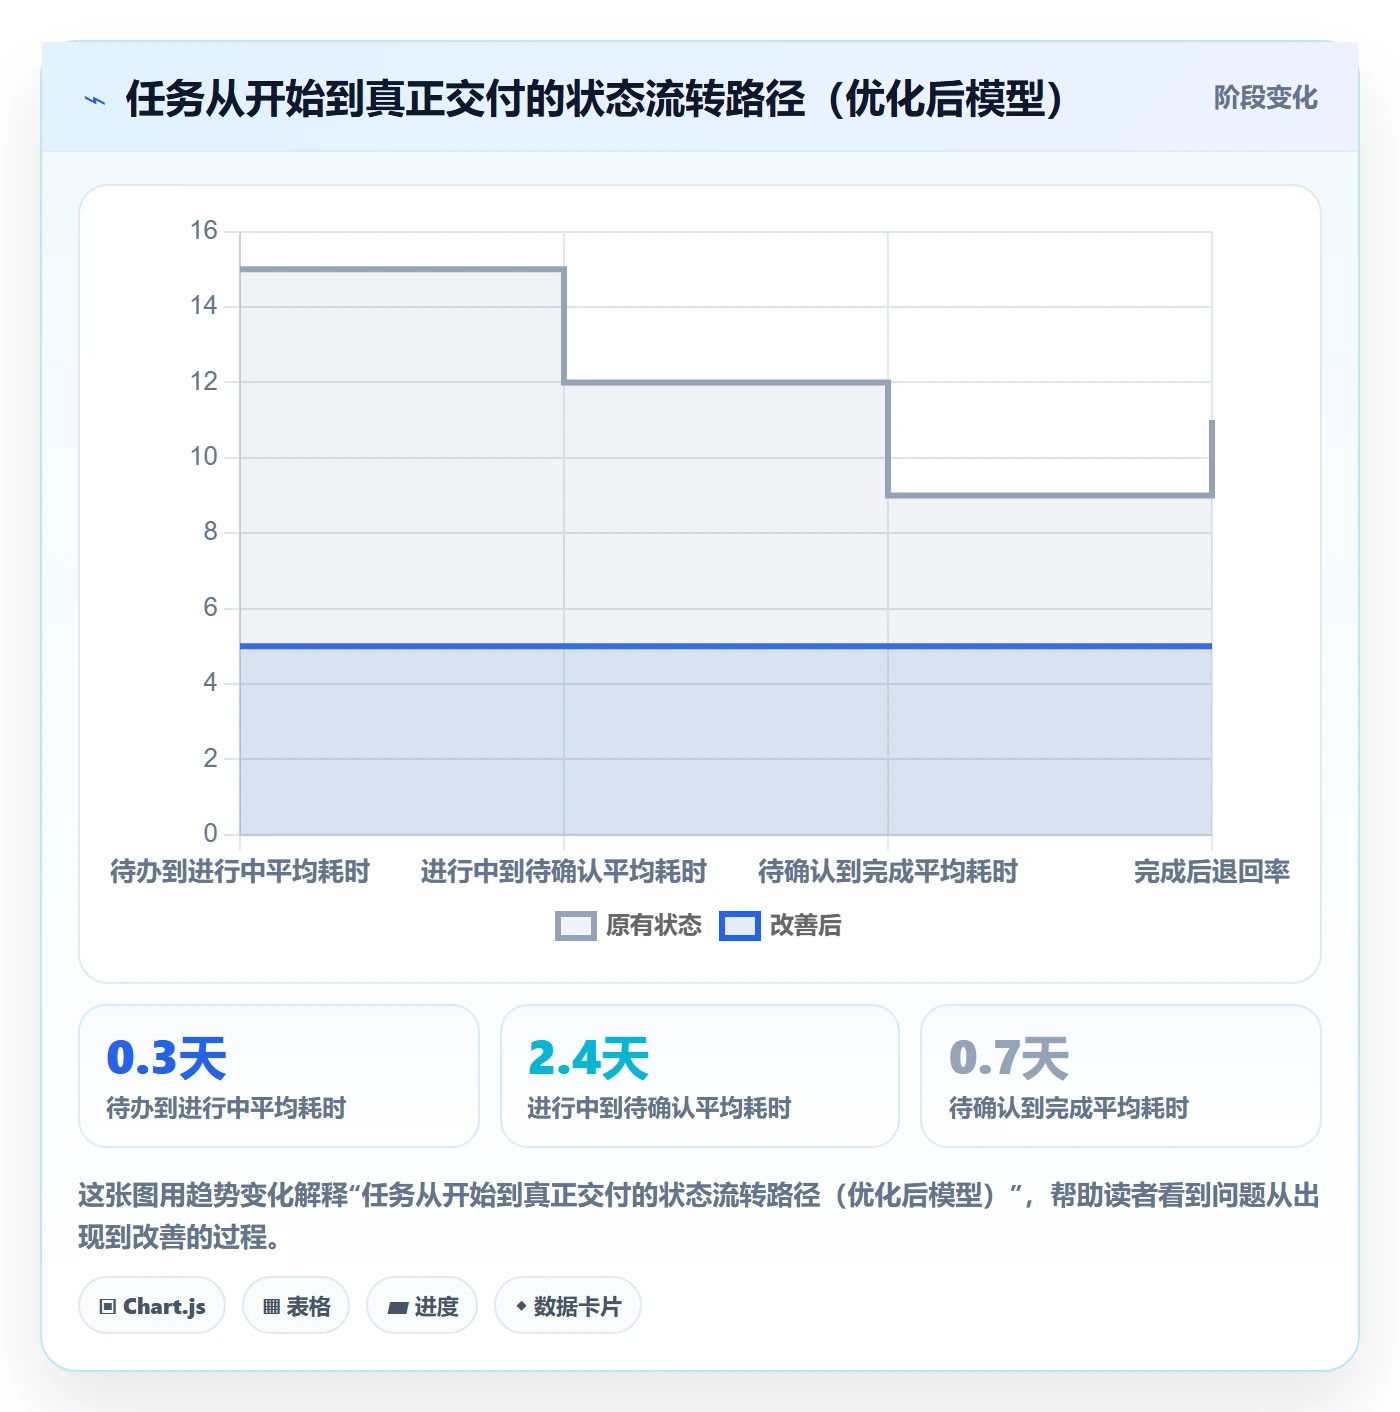
Task: Click the x-axis label 进行中到待确认平均耗时
Action: [564, 872]
